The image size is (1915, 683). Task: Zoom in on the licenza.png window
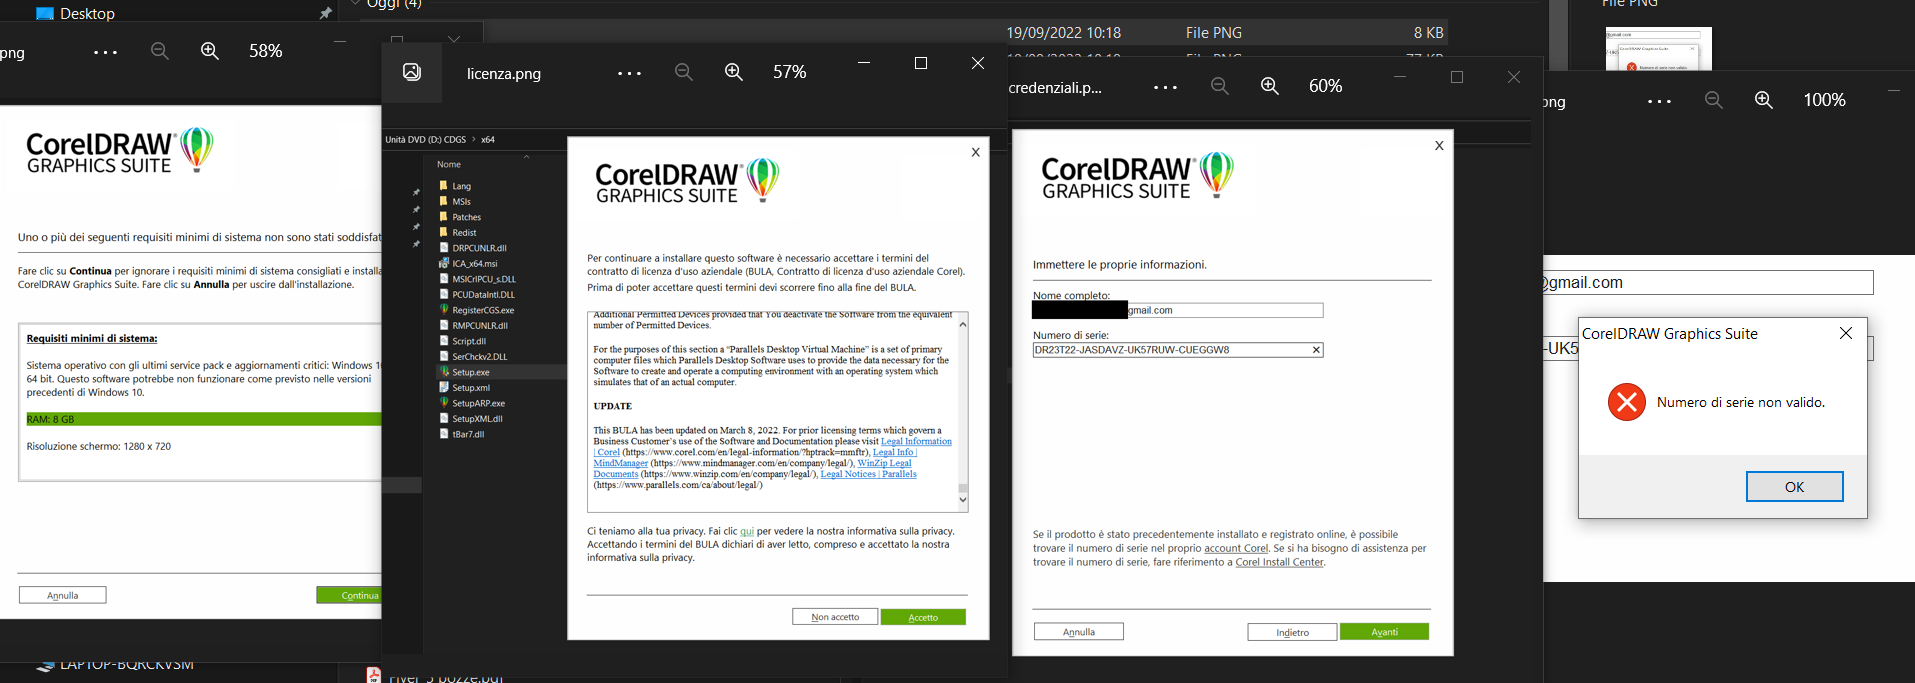(734, 72)
